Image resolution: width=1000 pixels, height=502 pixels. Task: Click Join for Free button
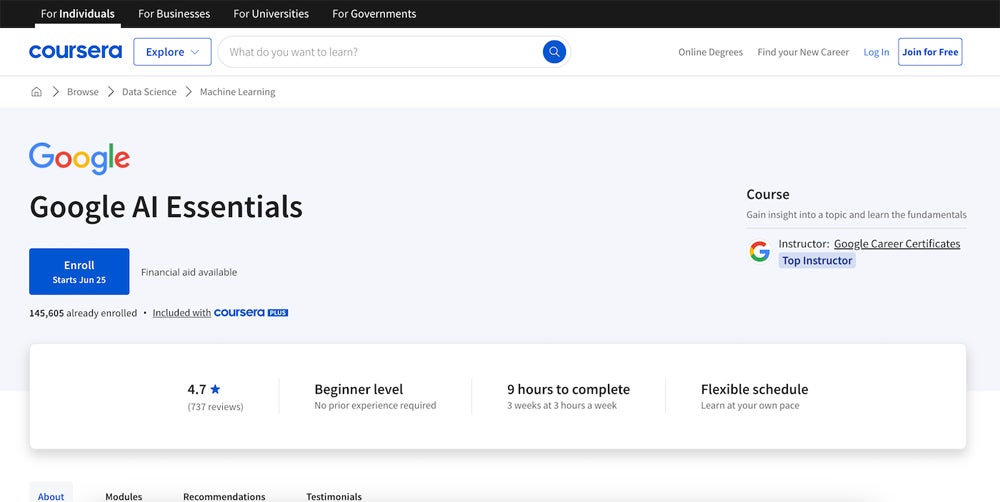(x=930, y=52)
